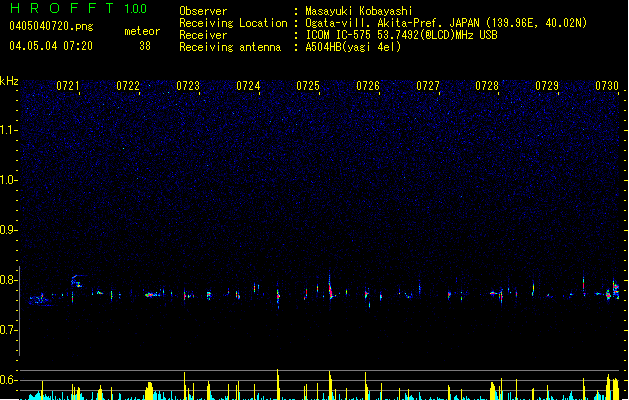The image size is (629, 400).
Task: Click the 0723 time marker
Action: tap(188, 86)
